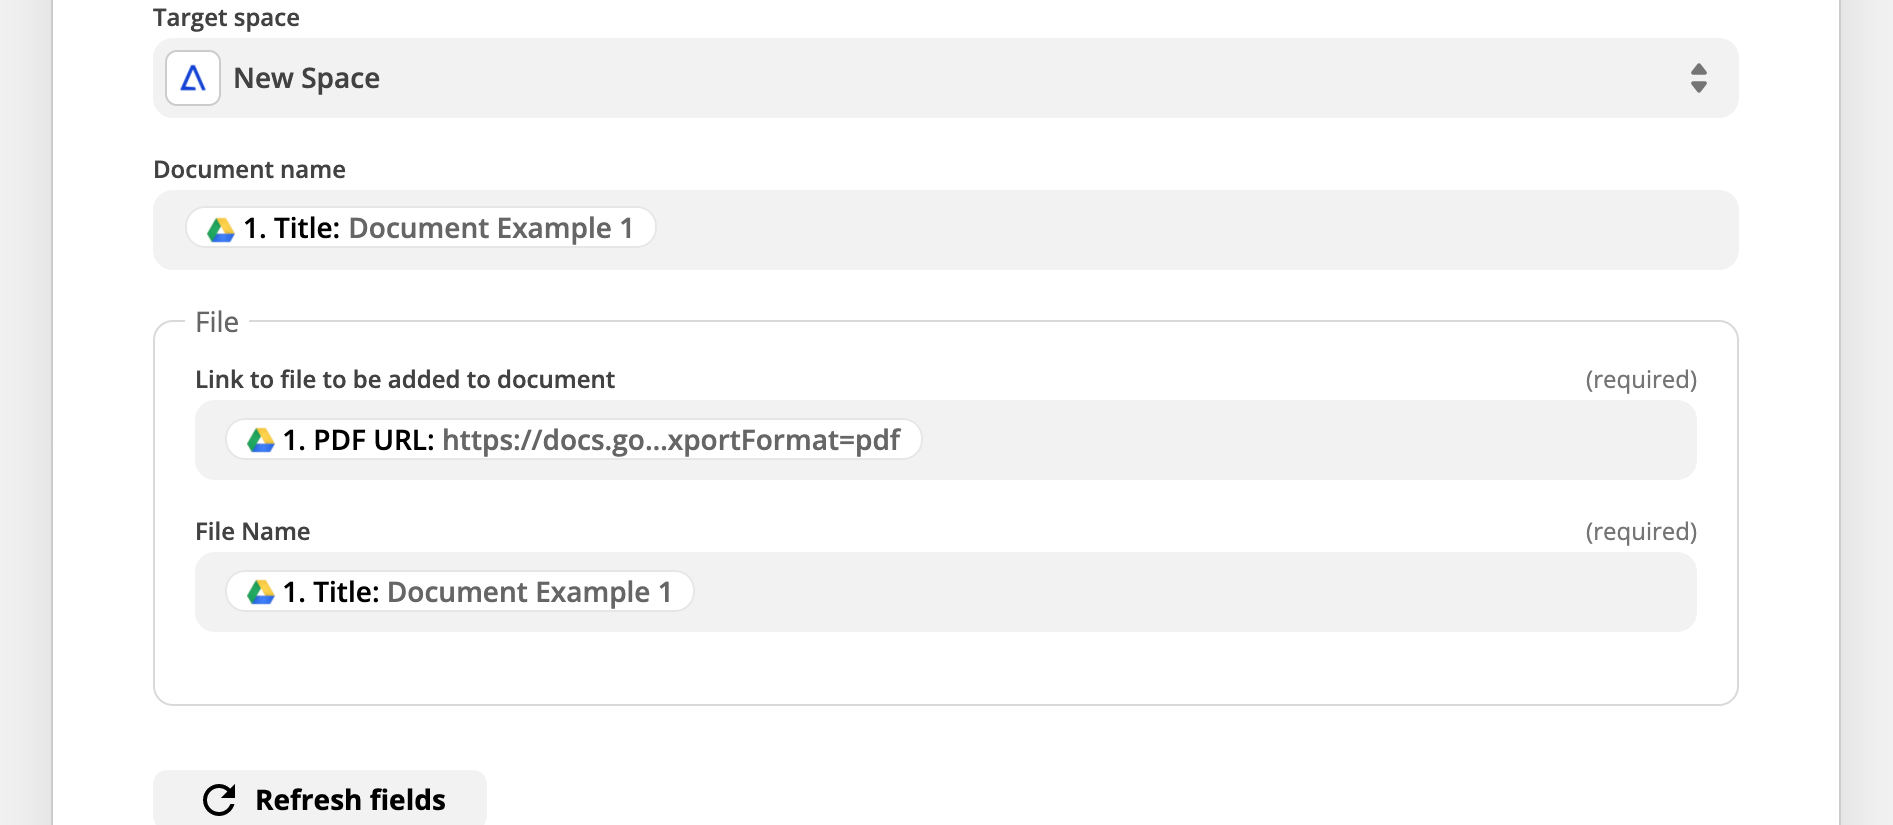Click Google Drive icon in PDF URL pill

261,440
